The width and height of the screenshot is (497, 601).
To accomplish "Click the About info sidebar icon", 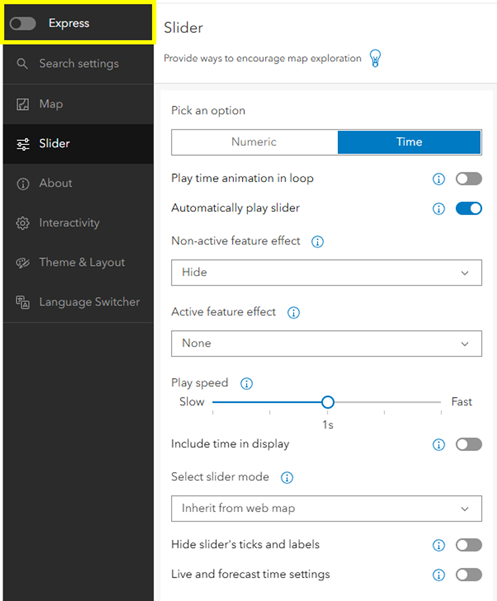I will [23, 184].
